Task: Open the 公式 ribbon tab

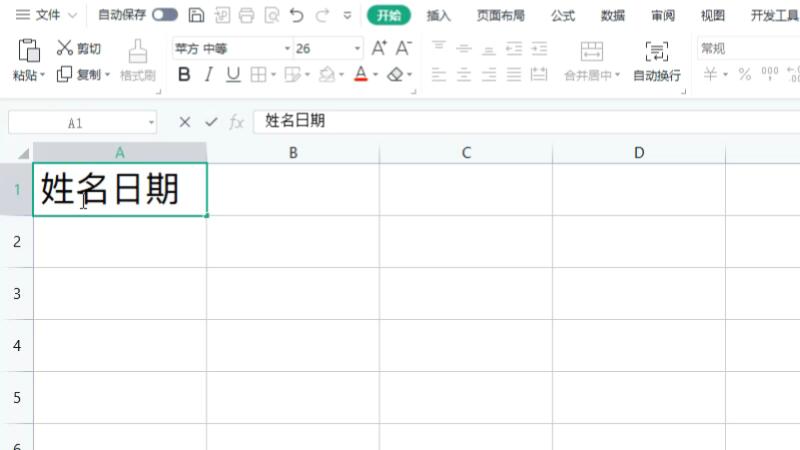Action: [562, 15]
